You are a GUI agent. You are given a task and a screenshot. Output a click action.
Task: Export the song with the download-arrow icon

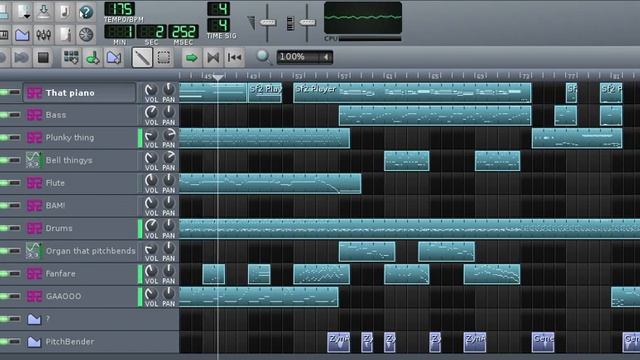[44, 12]
